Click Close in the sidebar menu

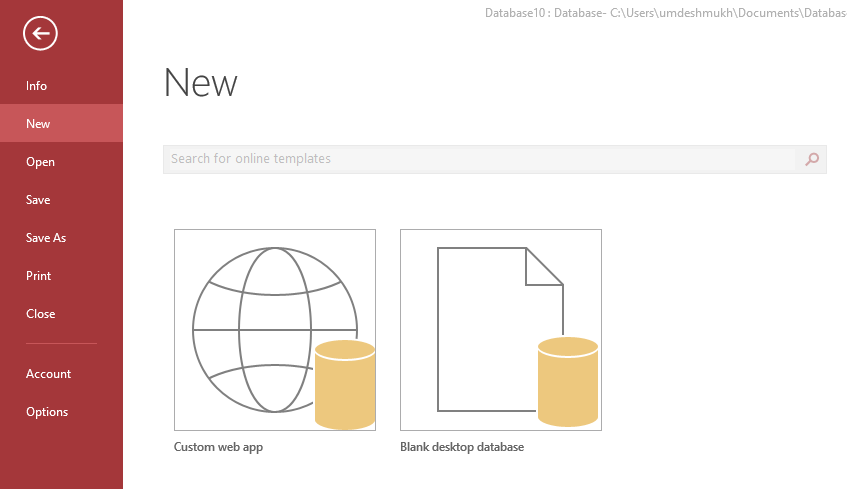62,313
